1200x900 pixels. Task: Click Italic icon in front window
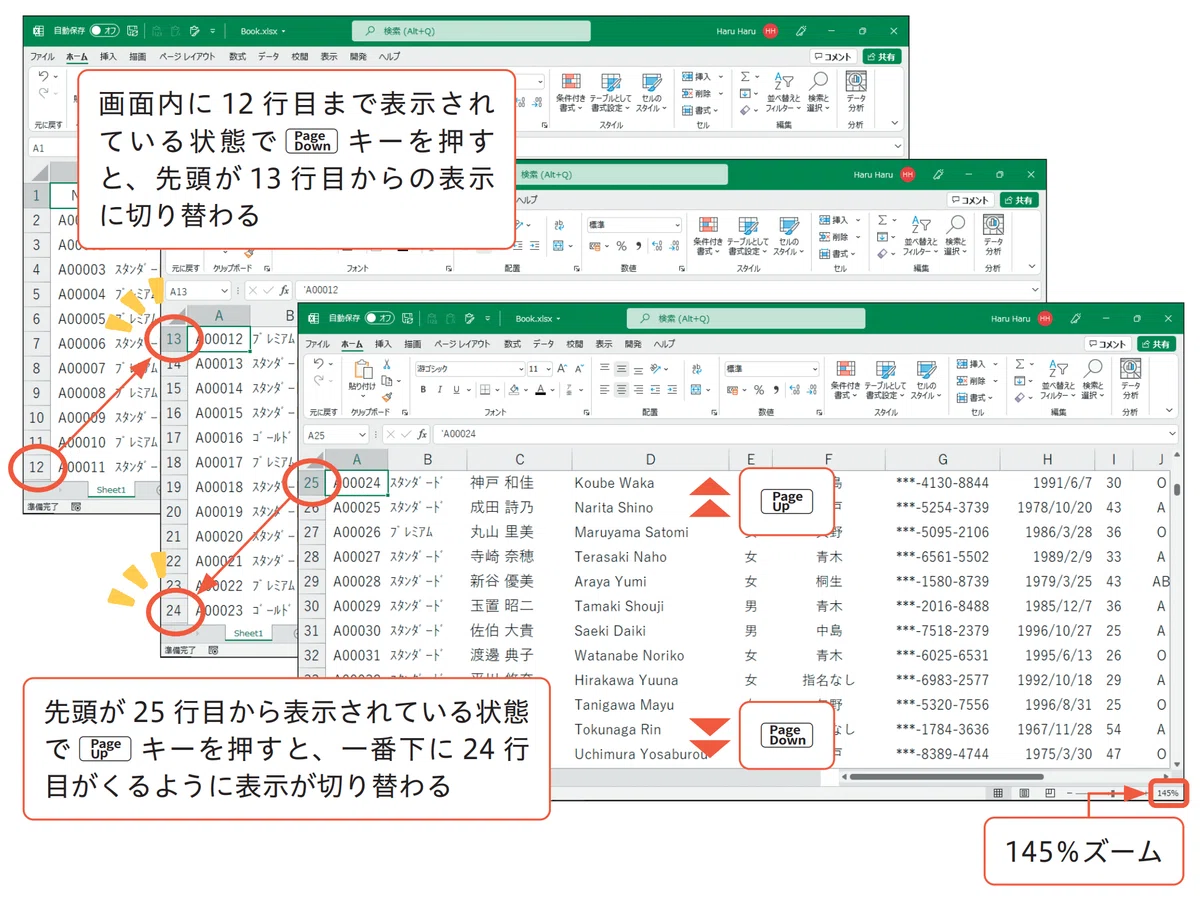pos(439,389)
